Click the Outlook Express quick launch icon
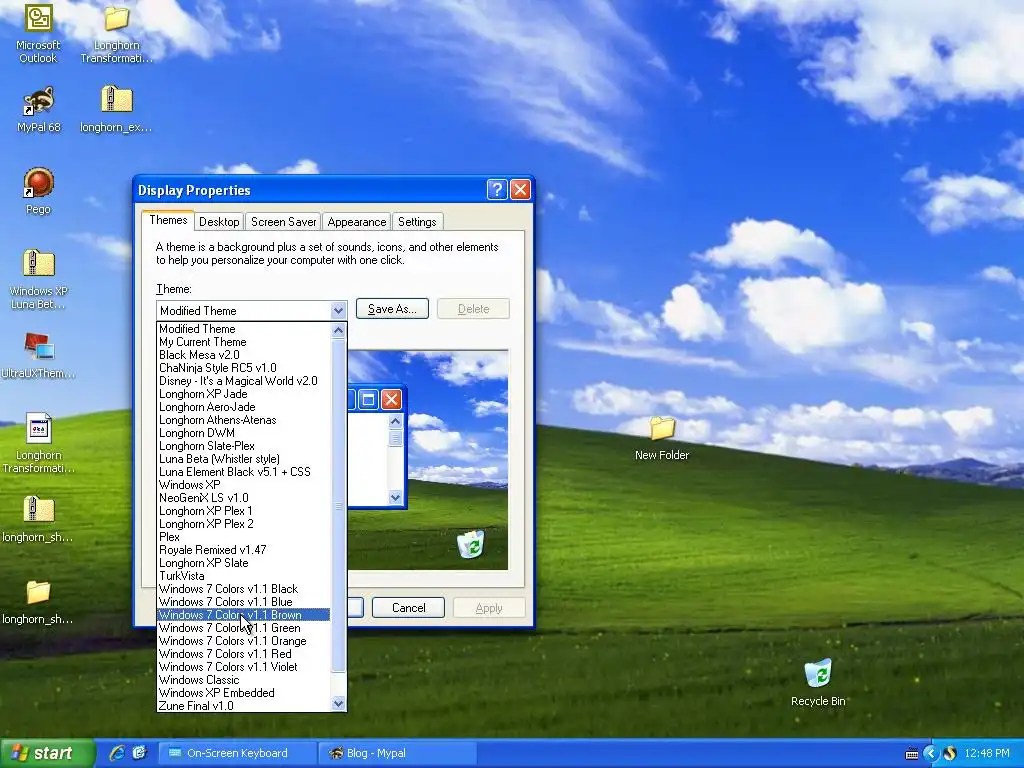The width and height of the screenshot is (1024, 768). click(x=139, y=753)
